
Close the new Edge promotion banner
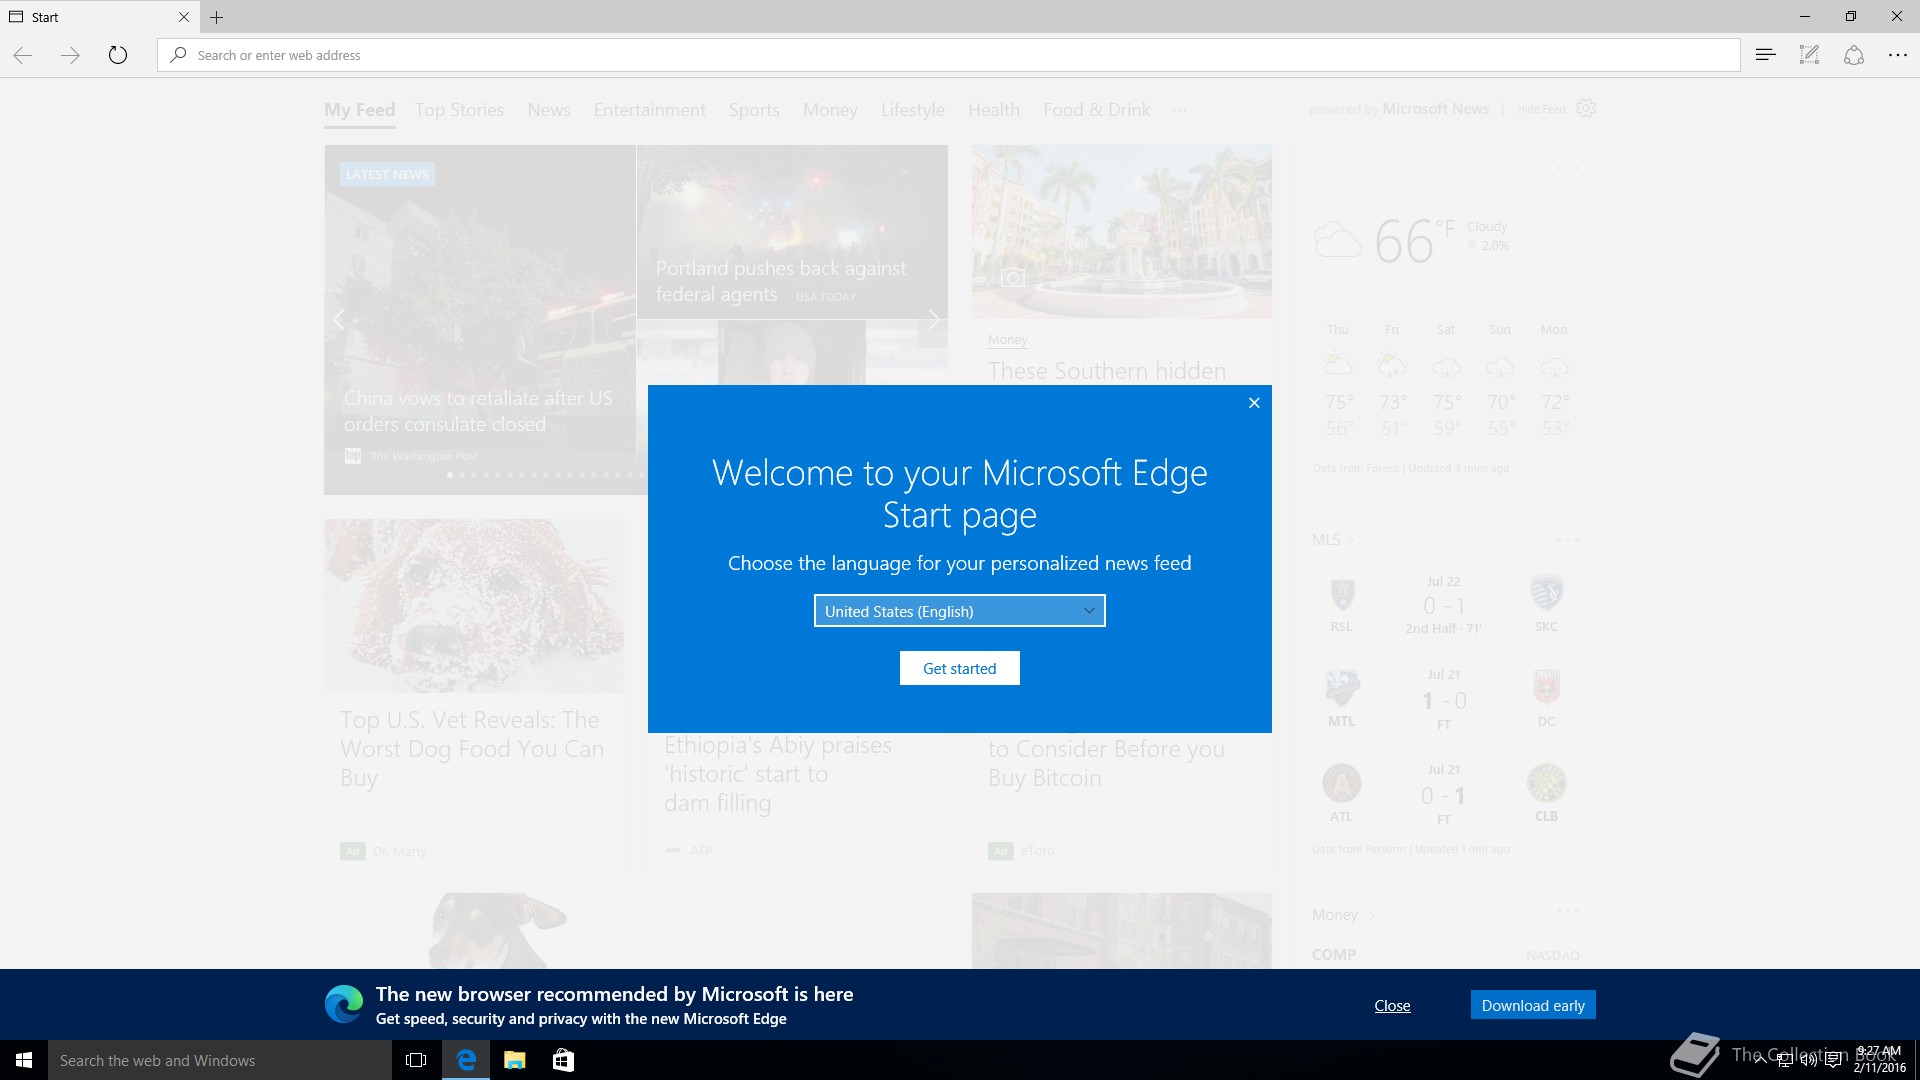(x=1392, y=1005)
